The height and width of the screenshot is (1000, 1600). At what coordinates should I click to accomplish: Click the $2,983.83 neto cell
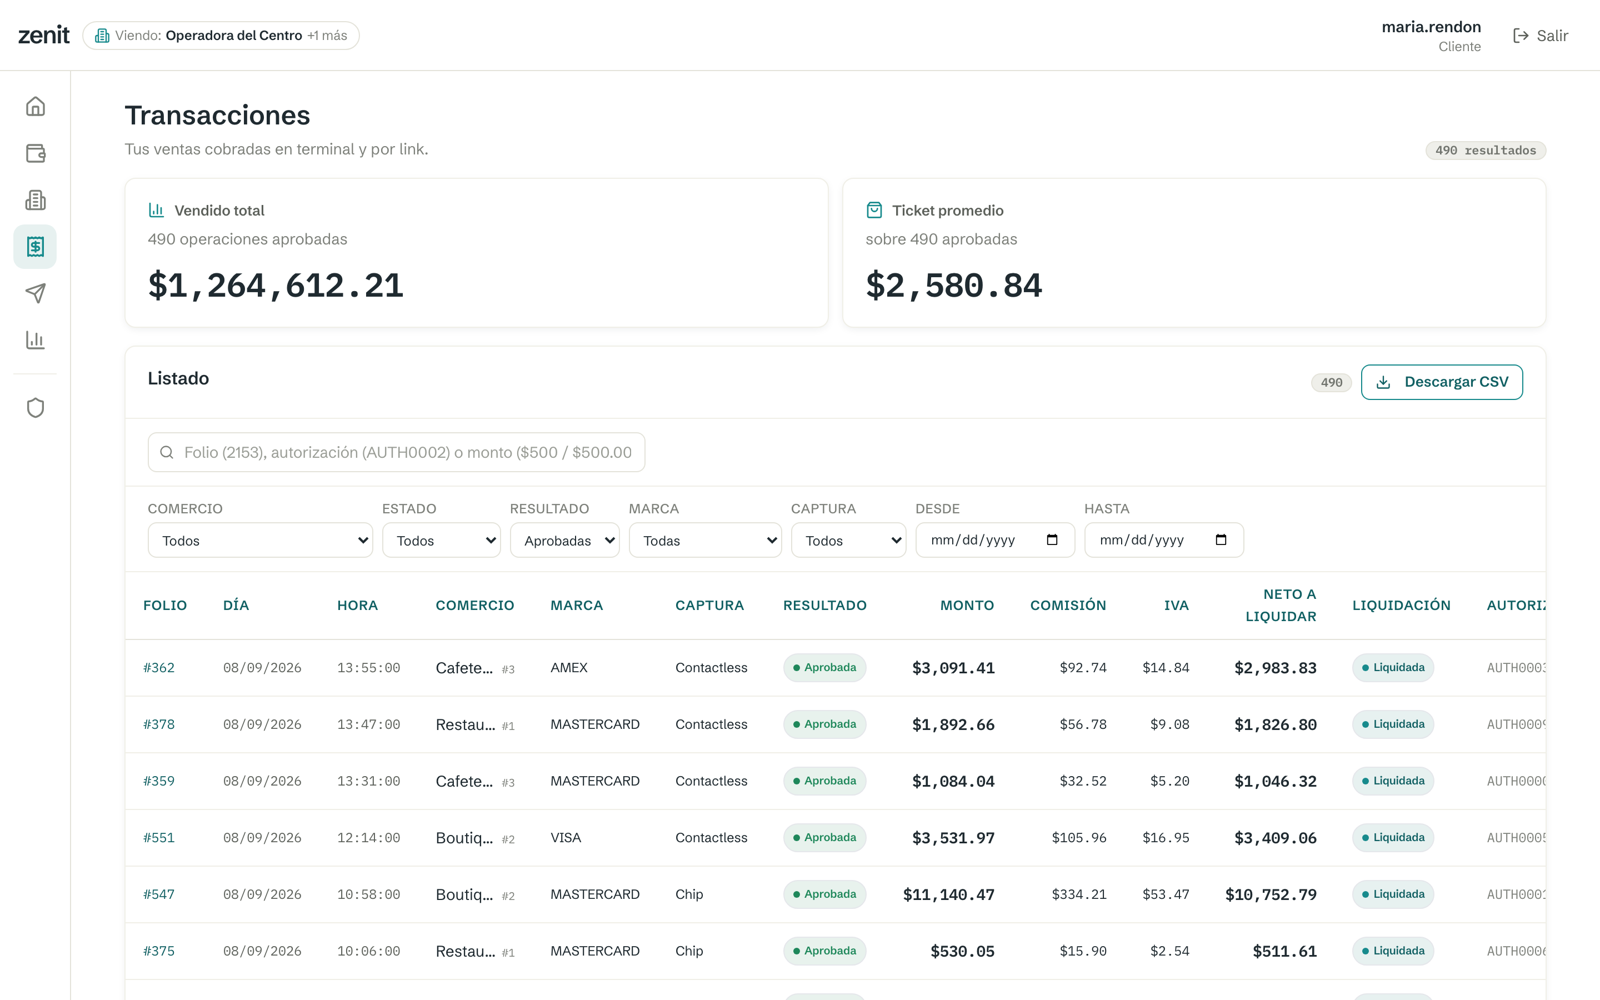[1275, 668]
